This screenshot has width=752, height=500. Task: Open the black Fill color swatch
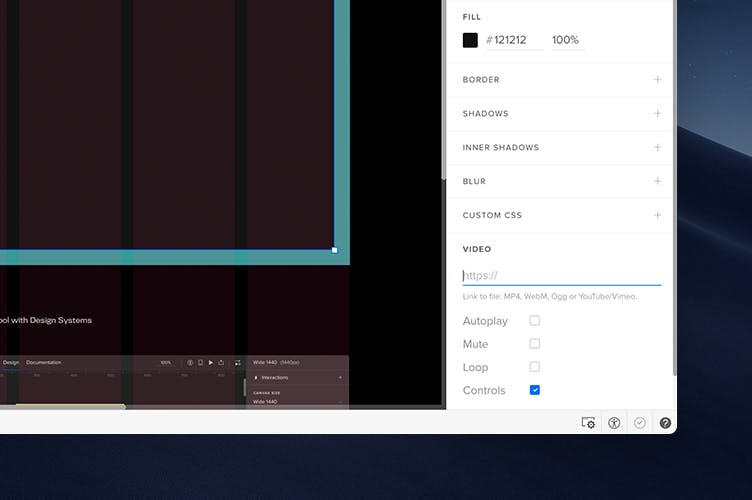tap(470, 40)
